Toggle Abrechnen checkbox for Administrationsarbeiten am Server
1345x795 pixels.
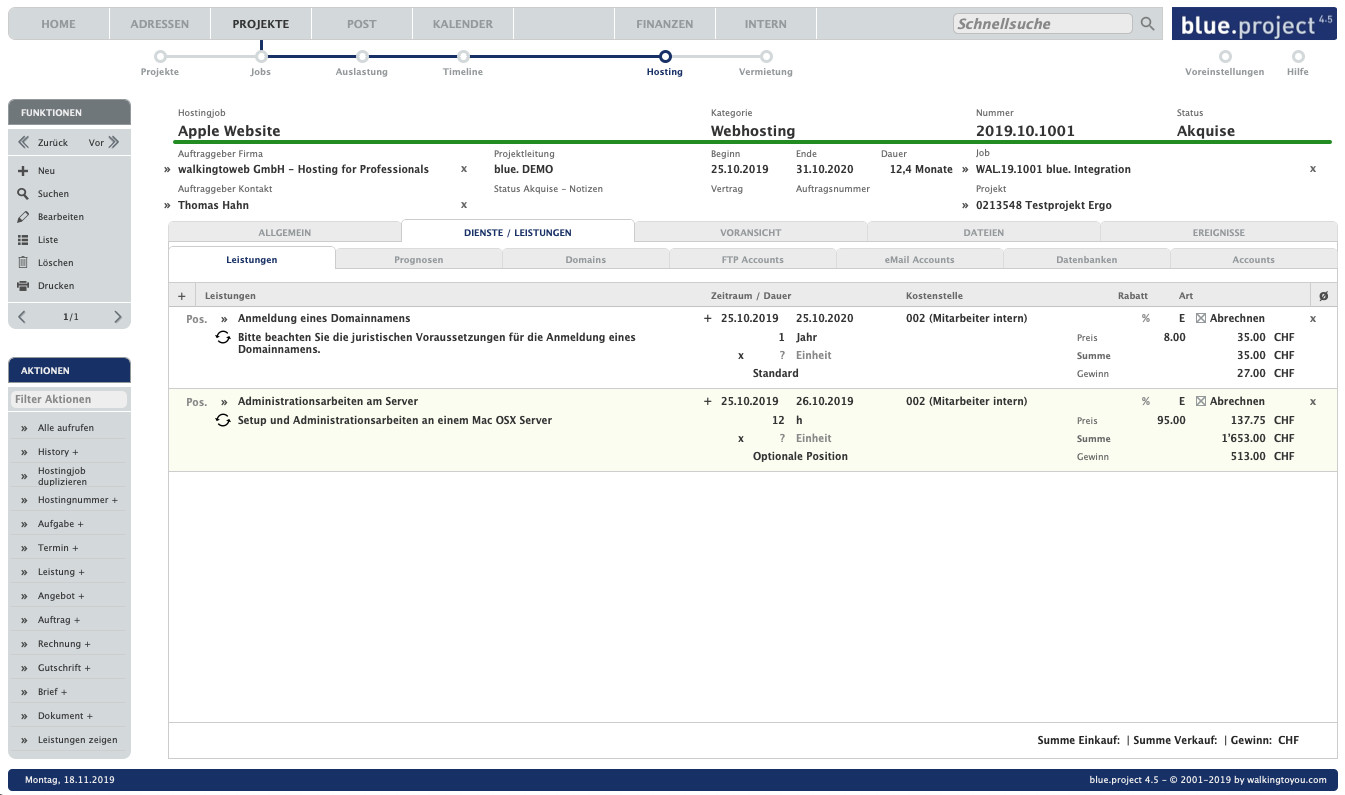coord(1201,402)
